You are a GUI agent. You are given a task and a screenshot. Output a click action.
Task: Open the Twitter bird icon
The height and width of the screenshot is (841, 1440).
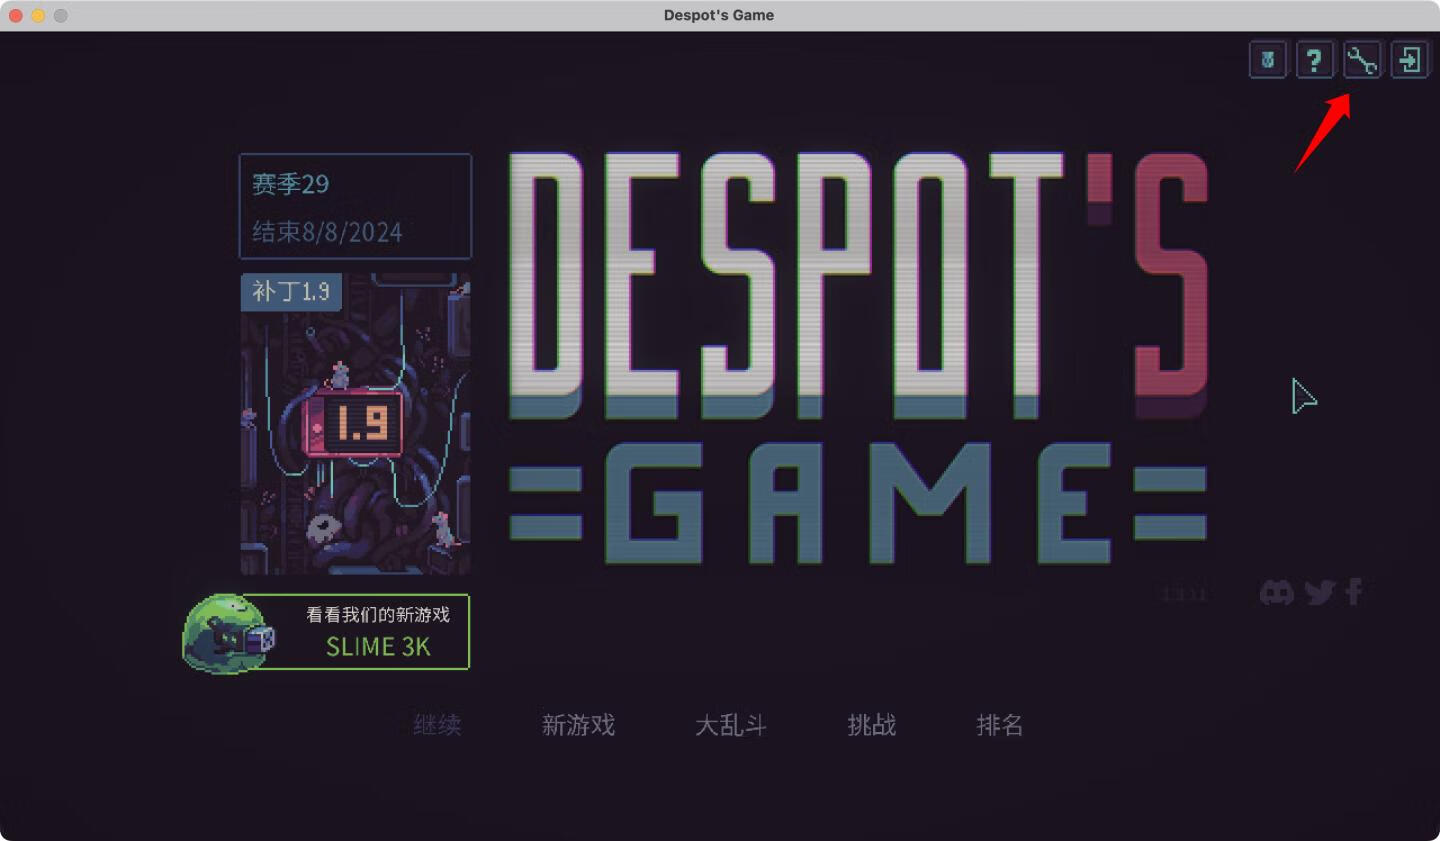click(x=1319, y=592)
